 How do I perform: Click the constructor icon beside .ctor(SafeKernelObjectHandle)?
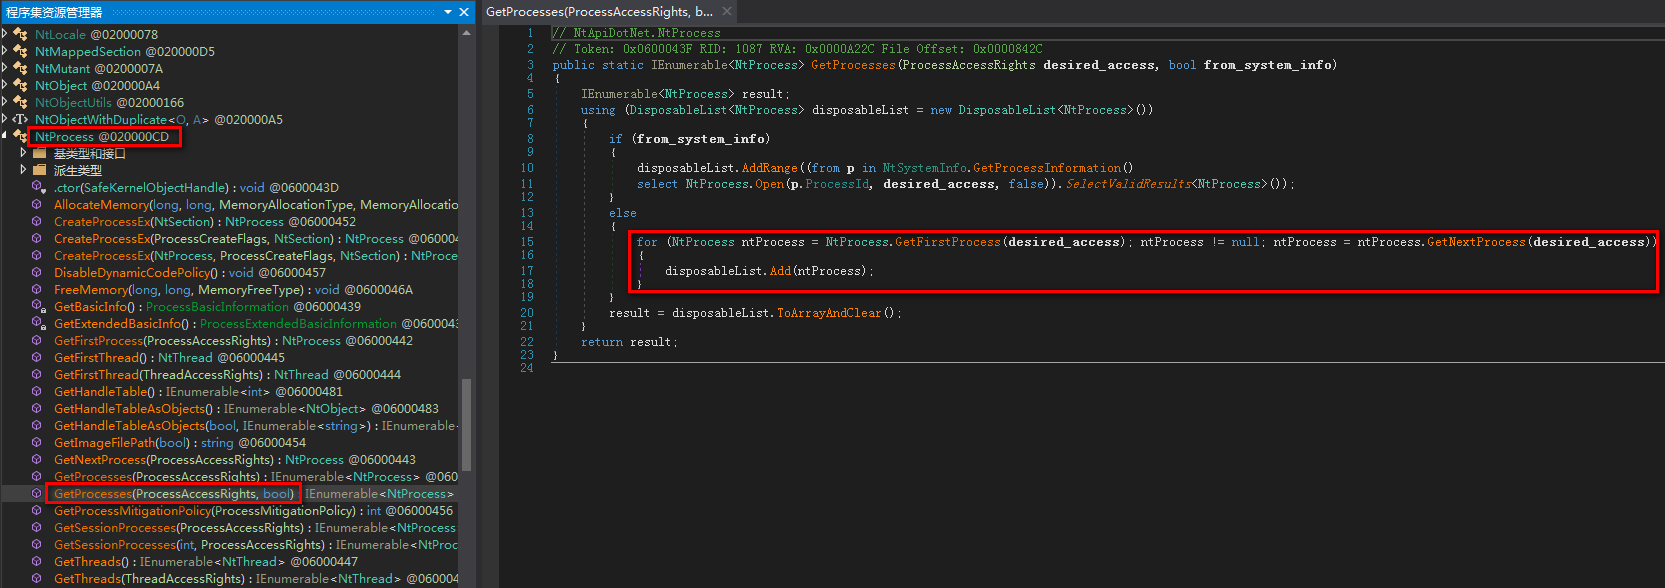click(38, 188)
